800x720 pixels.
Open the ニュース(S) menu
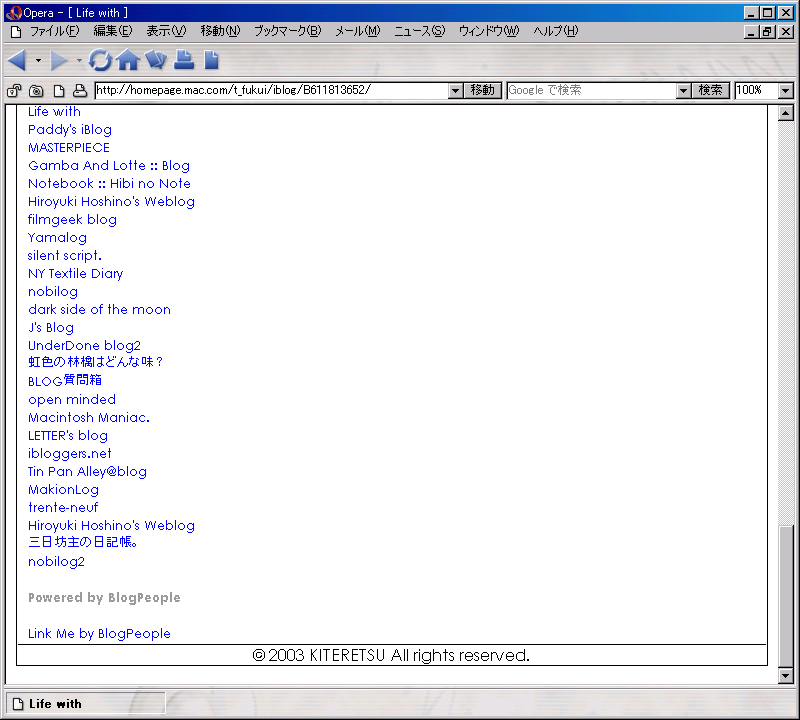(x=419, y=31)
